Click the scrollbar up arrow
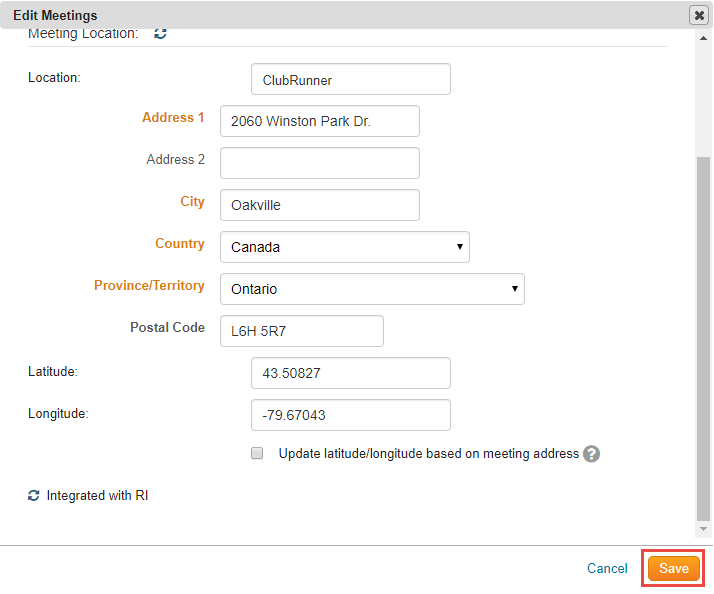This screenshot has height=594, width=714. click(704, 37)
